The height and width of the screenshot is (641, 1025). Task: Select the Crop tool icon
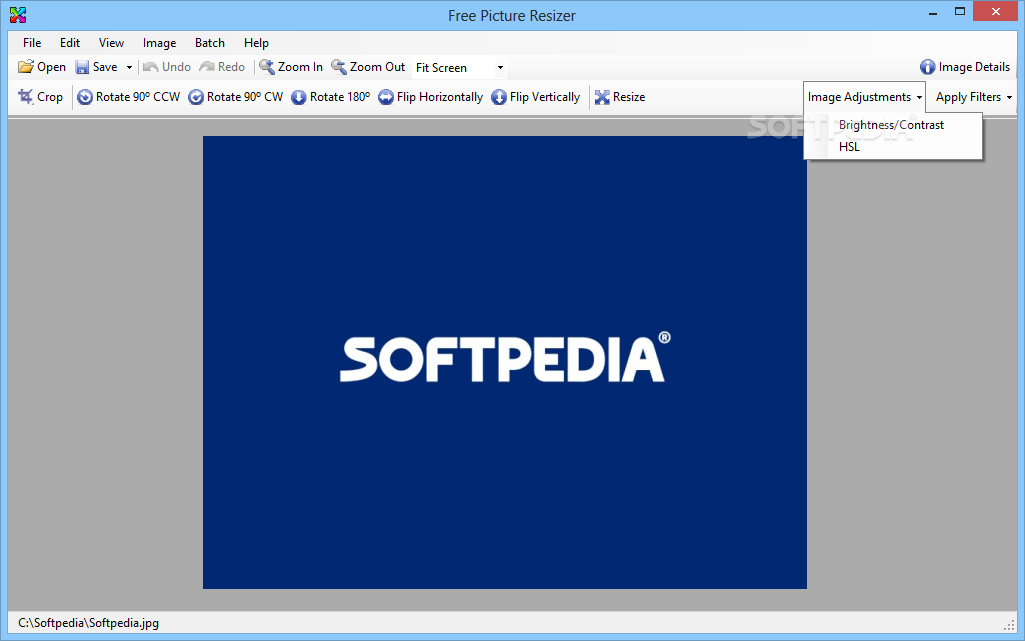[25, 97]
